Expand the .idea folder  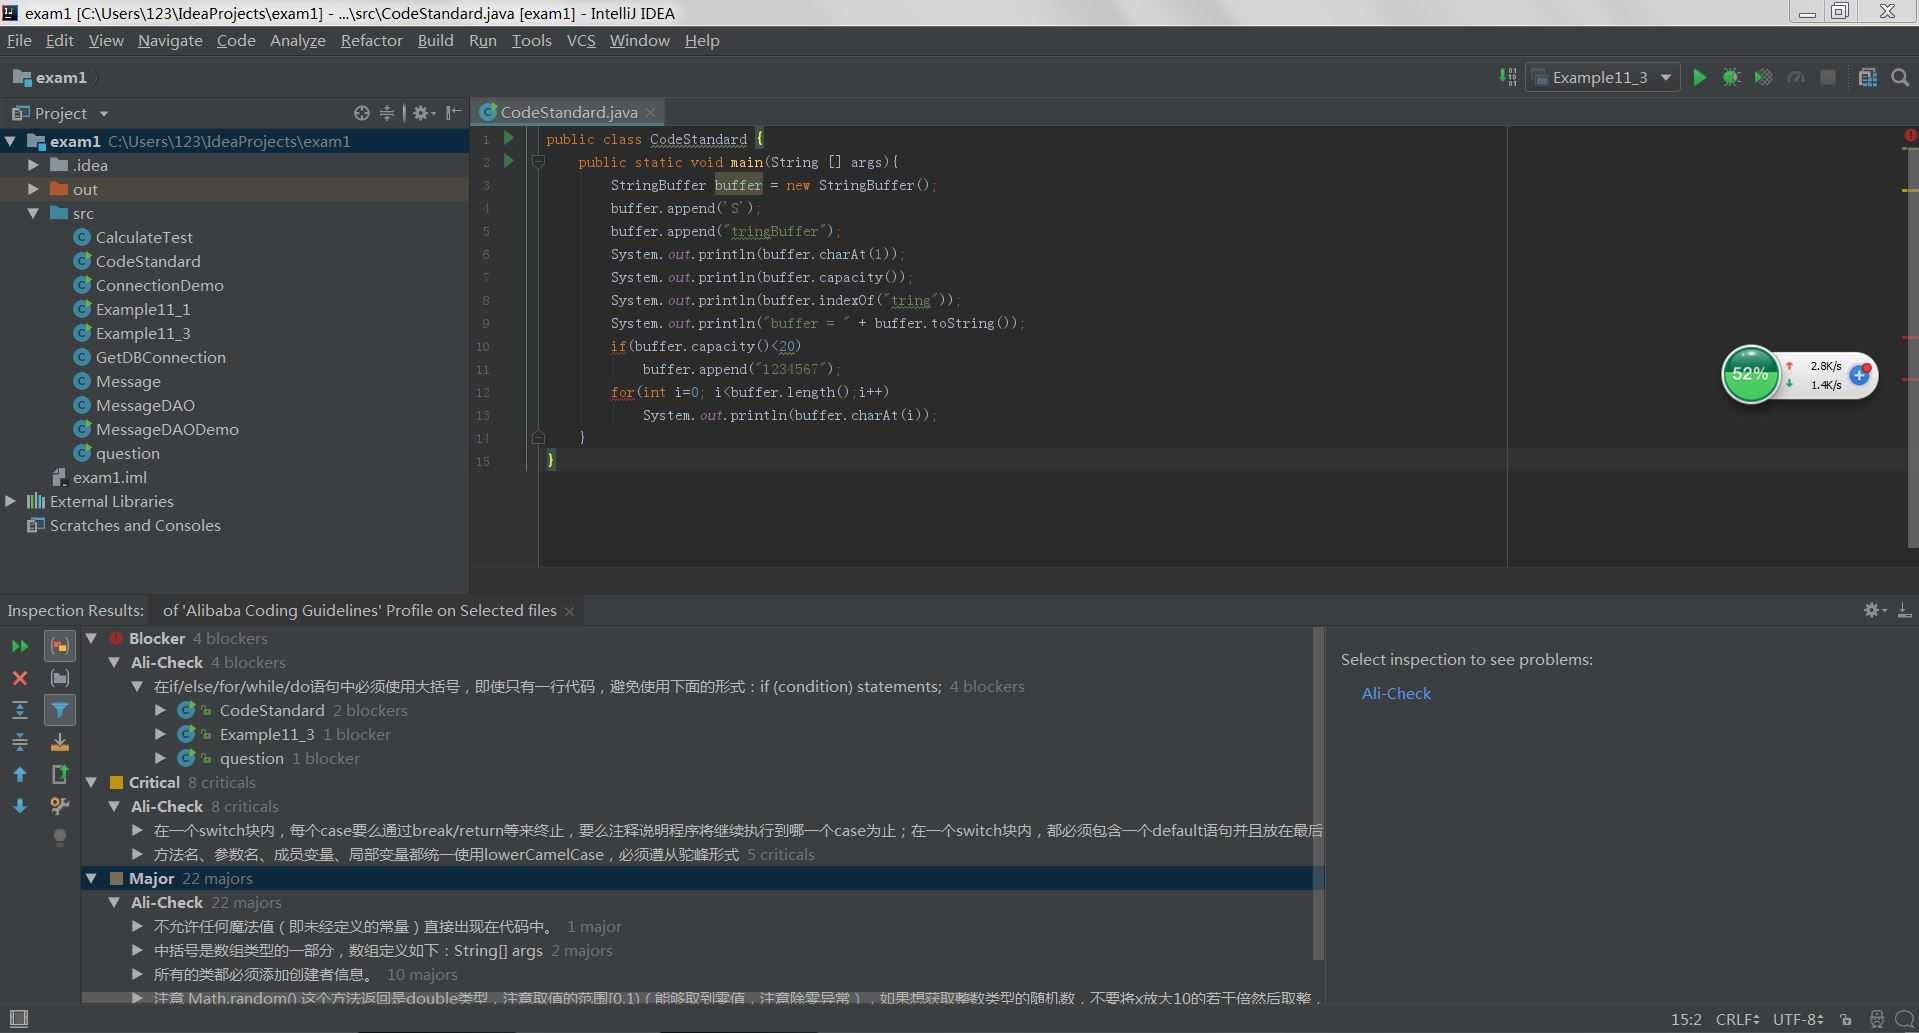coord(33,165)
